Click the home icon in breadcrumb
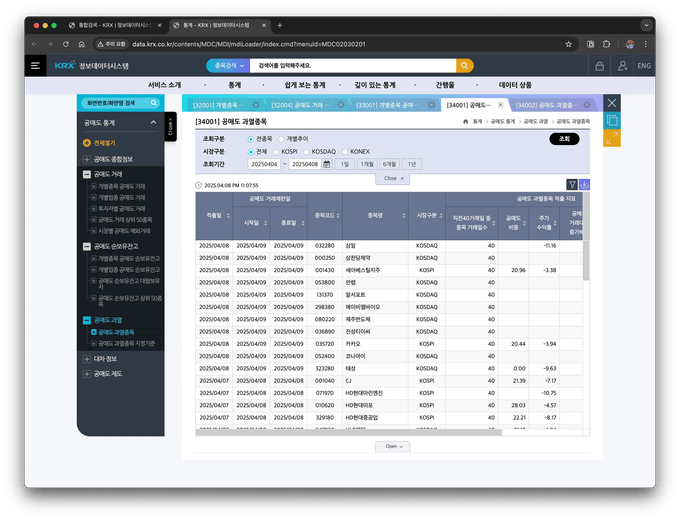Image resolution: width=680 pixels, height=520 pixels. click(465, 121)
